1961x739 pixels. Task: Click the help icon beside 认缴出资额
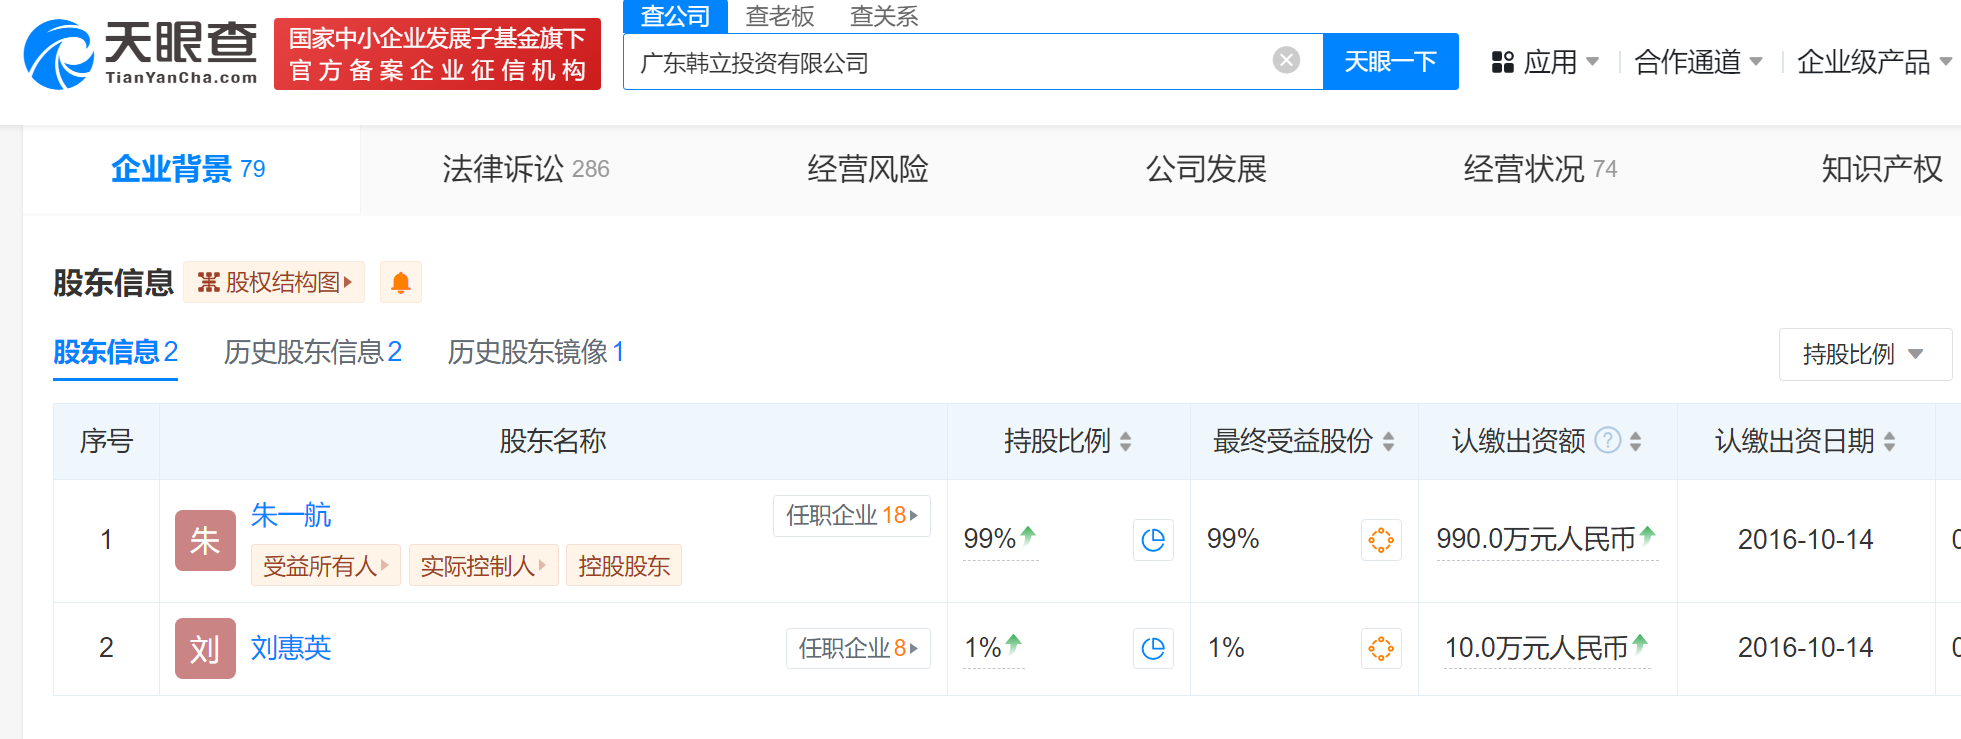tap(1607, 441)
